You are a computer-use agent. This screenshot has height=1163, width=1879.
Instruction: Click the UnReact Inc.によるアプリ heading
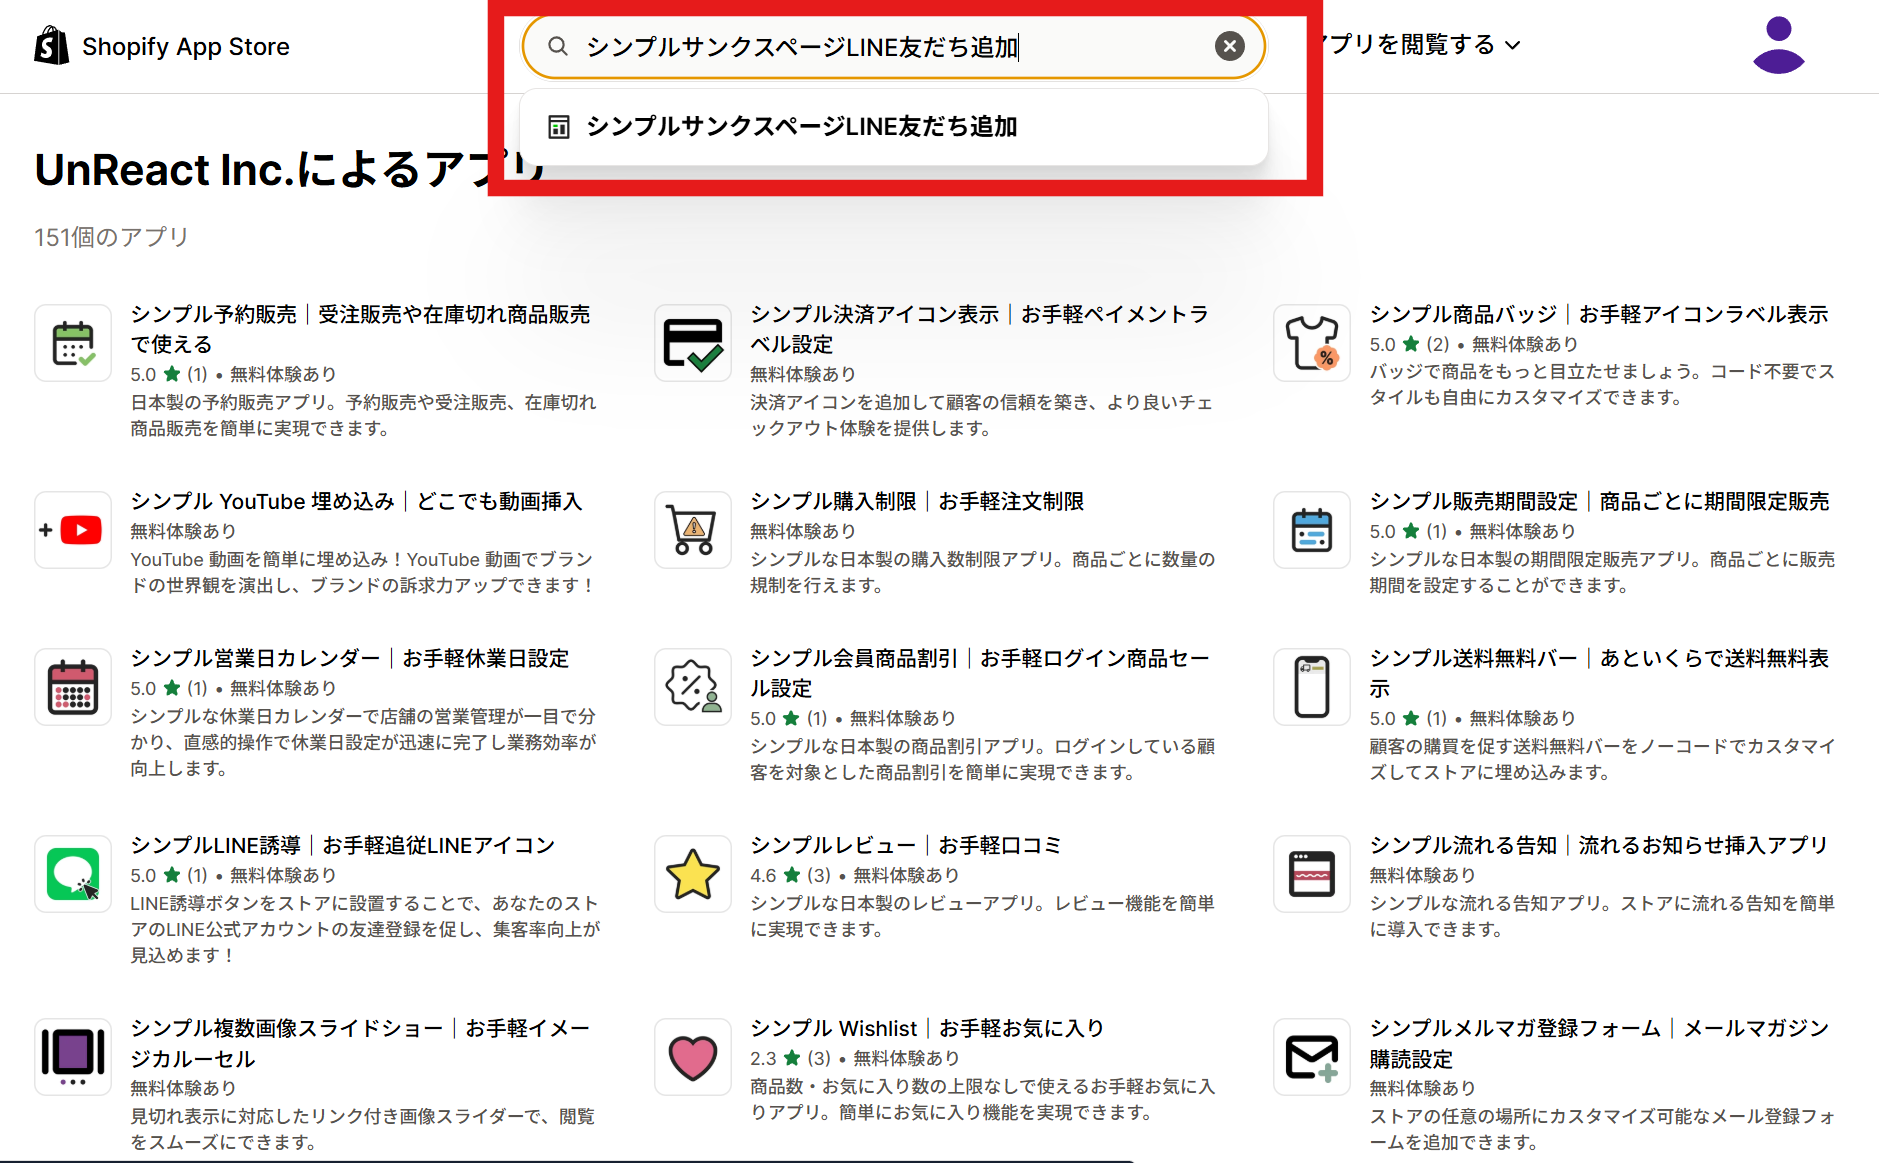coord(290,169)
